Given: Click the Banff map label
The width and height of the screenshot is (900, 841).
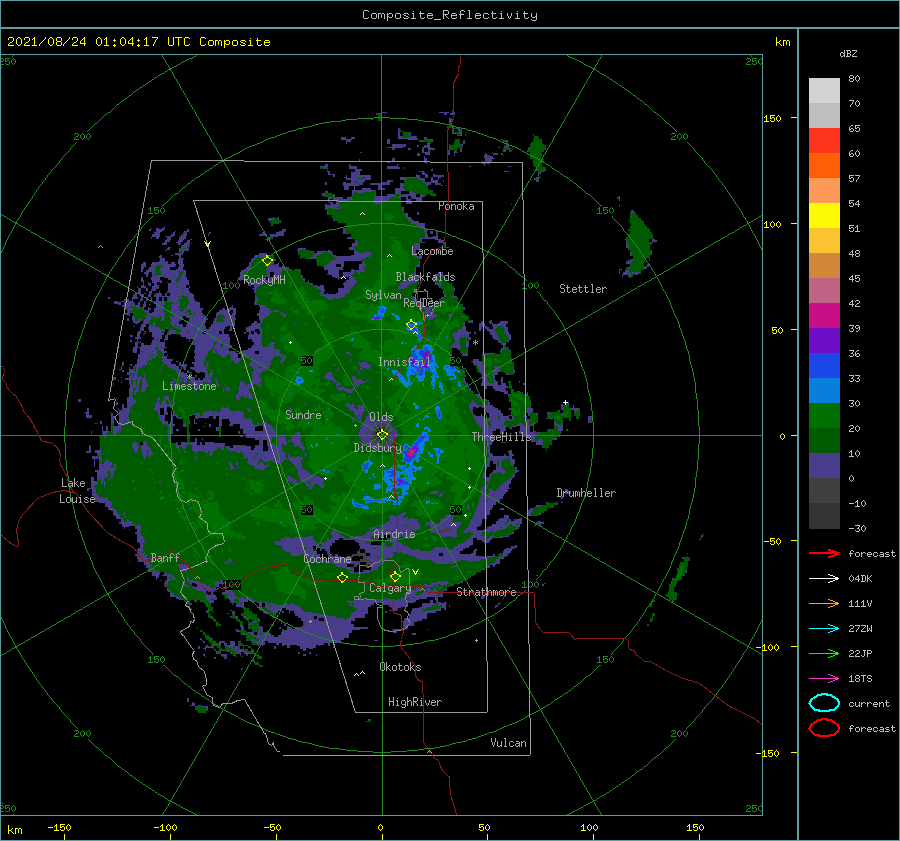Looking at the screenshot, I should tap(165, 558).
